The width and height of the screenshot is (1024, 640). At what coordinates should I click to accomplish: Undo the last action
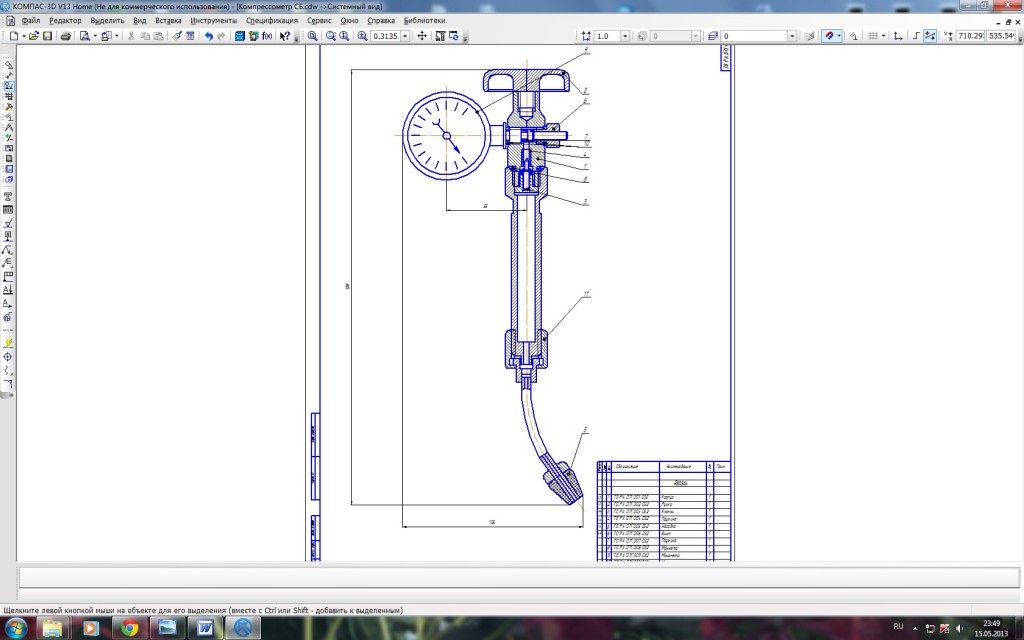coord(208,36)
